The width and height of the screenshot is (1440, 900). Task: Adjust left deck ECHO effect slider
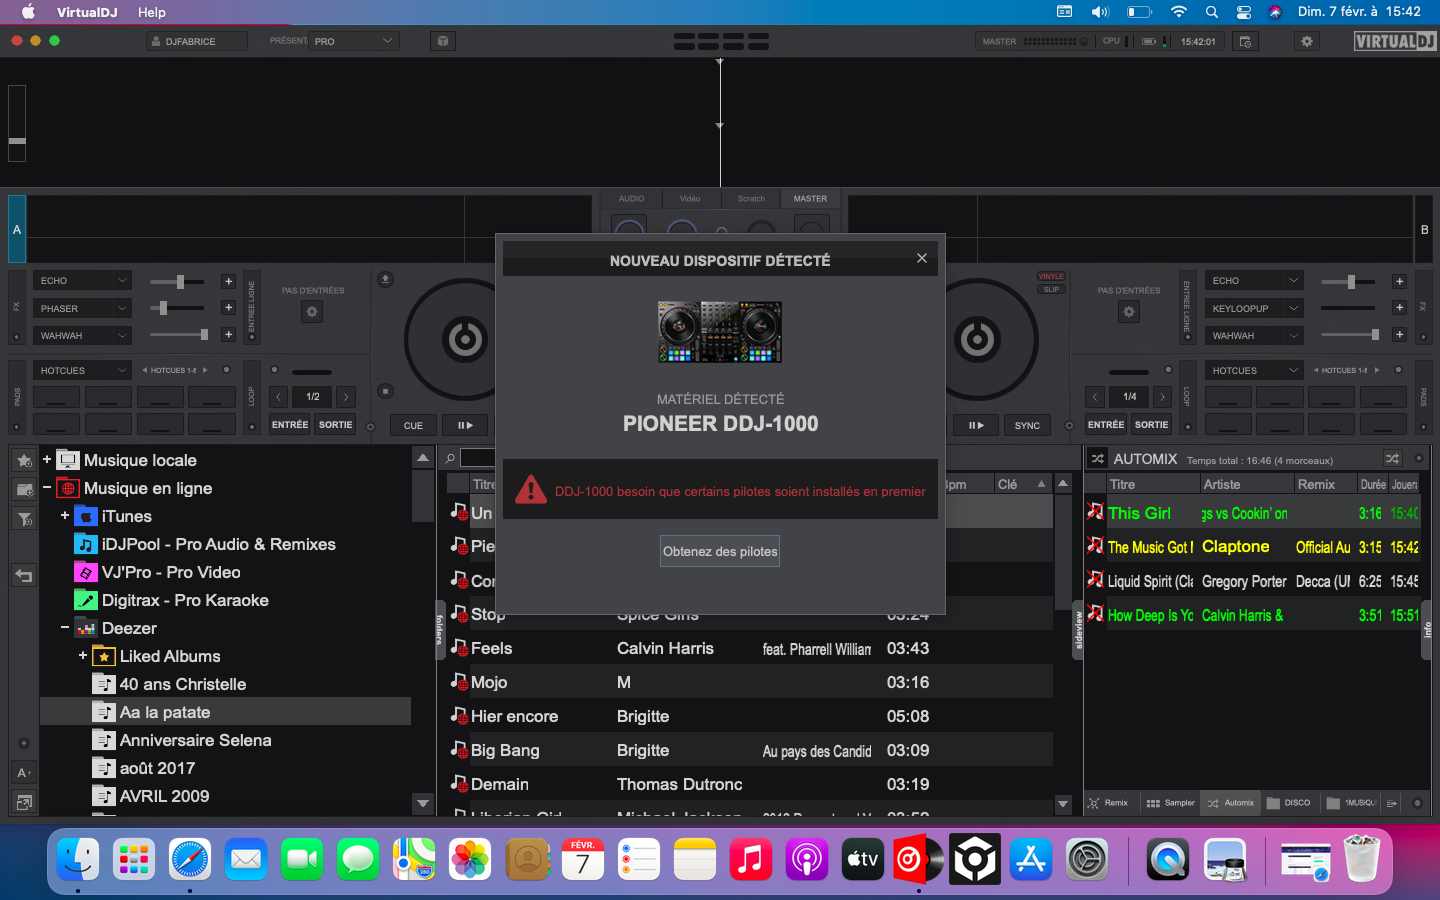[178, 281]
